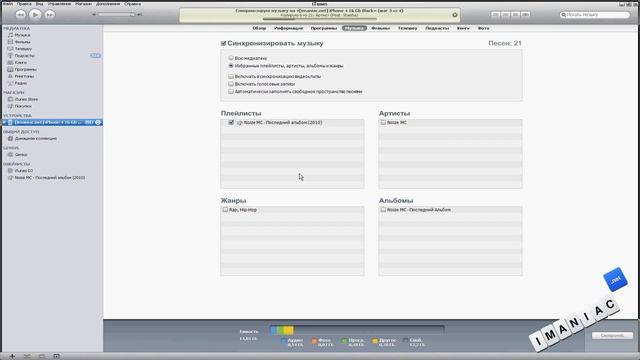The image size is (640, 360).
Task: Check Noize MC under Артисты
Action: pos(383,122)
